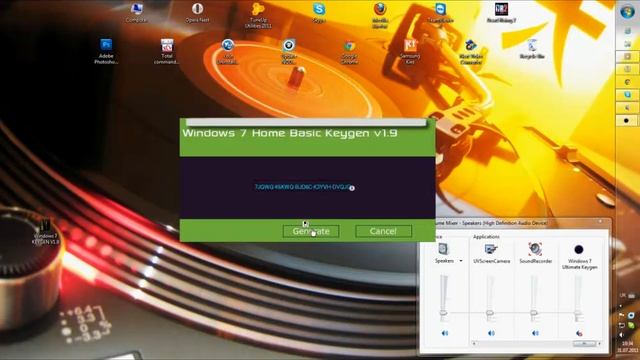This screenshot has height=360, width=640.
Task: Open the Recycle Bin desktop icon
Action: coord(532,49)
